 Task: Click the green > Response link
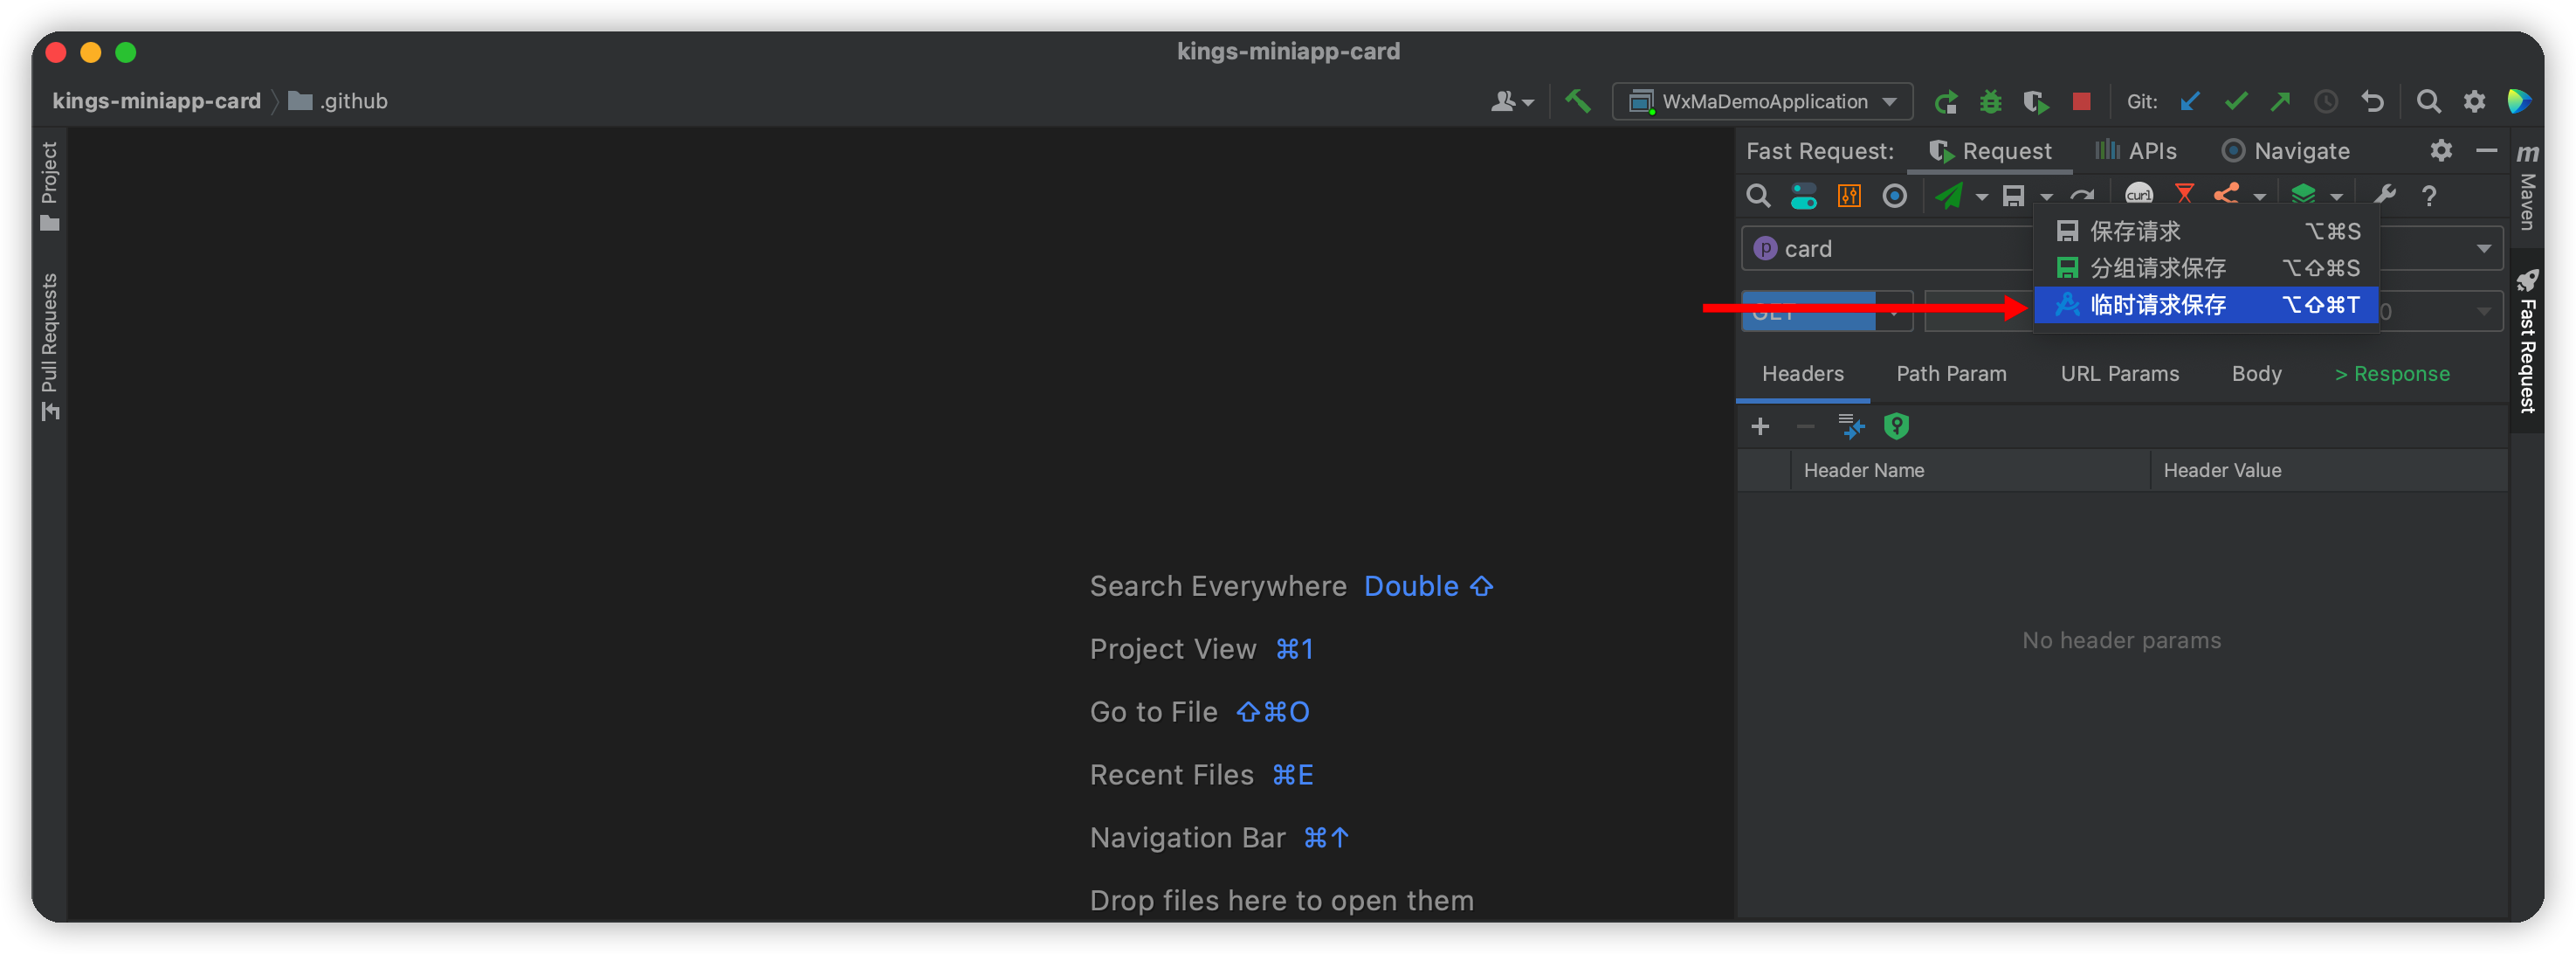pos(2391,374)
